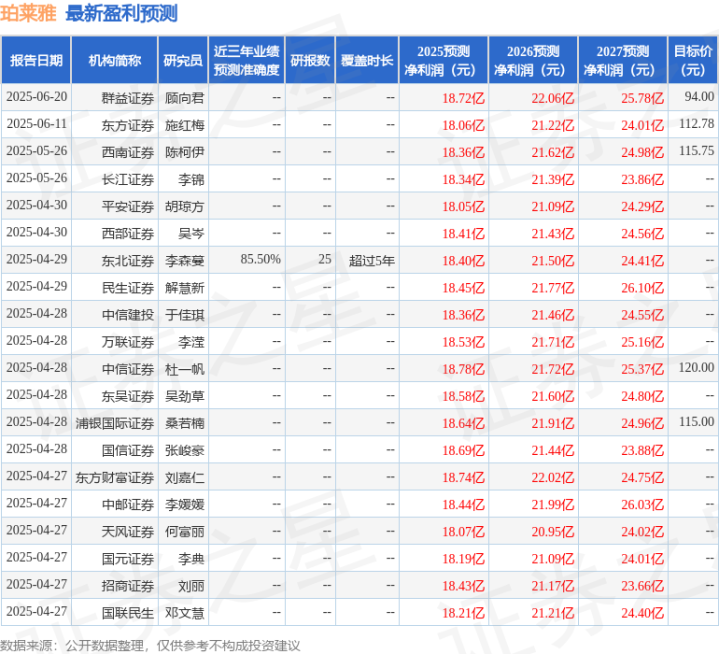This screenshot has height=654, width=719.
Task: Click the 25.16亿 forecast value
Action: pos(642,342)
